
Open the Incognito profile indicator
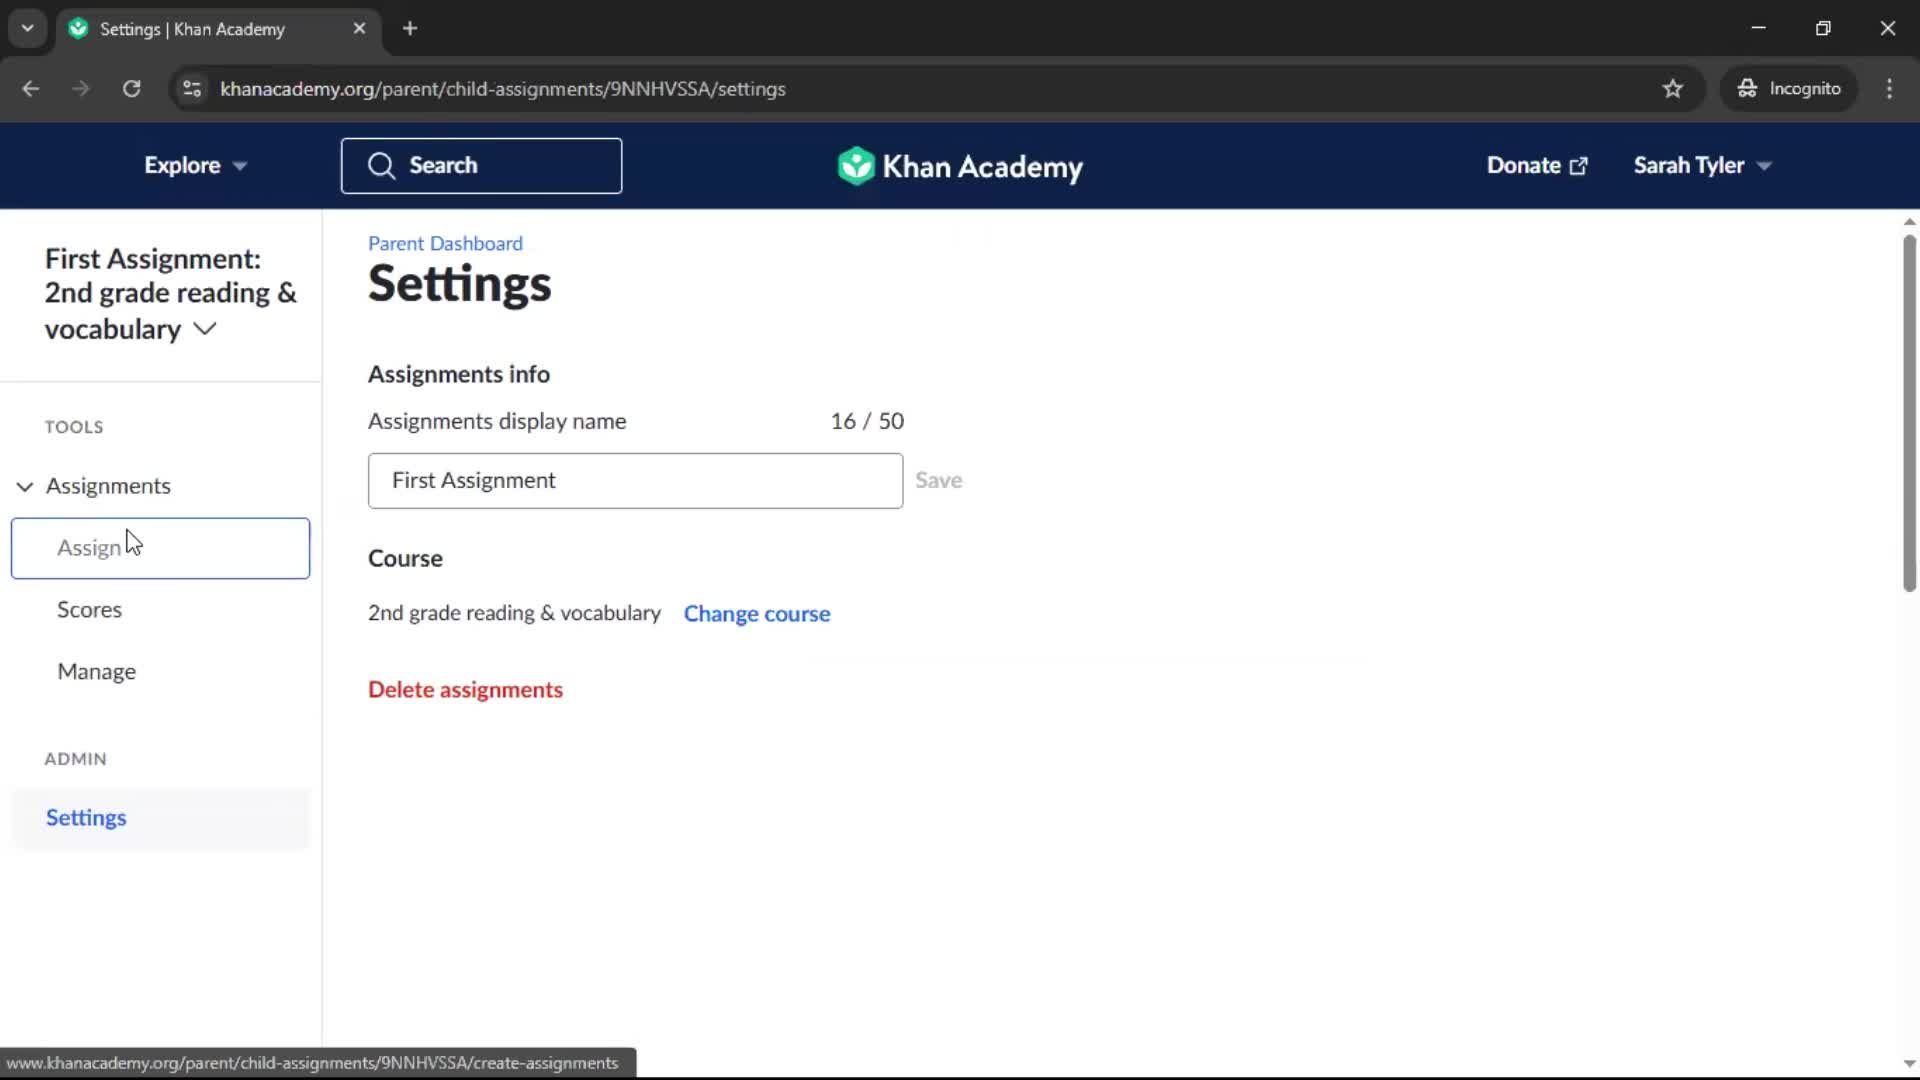click(x=1788, y=88)
